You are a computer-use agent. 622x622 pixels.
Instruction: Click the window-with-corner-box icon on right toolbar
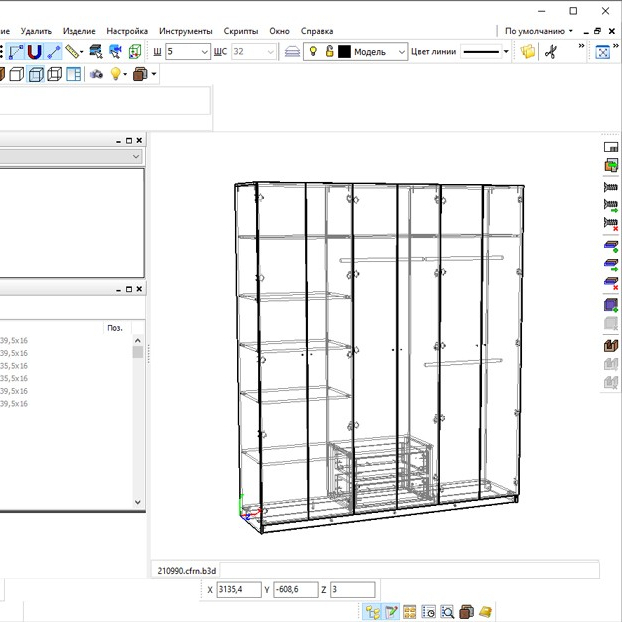click(610, 147)
